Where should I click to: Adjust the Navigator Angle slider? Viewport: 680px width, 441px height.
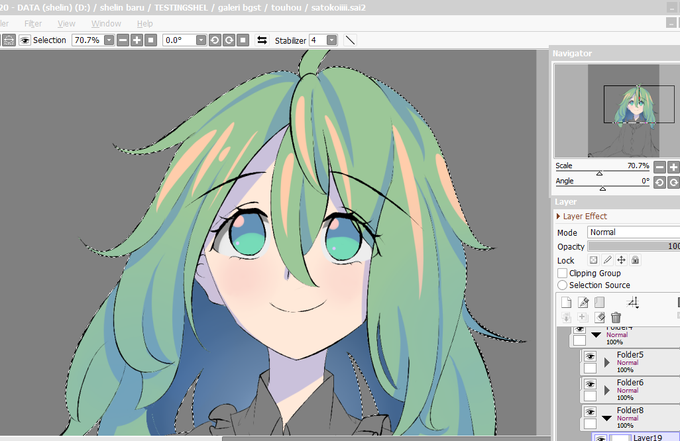pos(602,188)
